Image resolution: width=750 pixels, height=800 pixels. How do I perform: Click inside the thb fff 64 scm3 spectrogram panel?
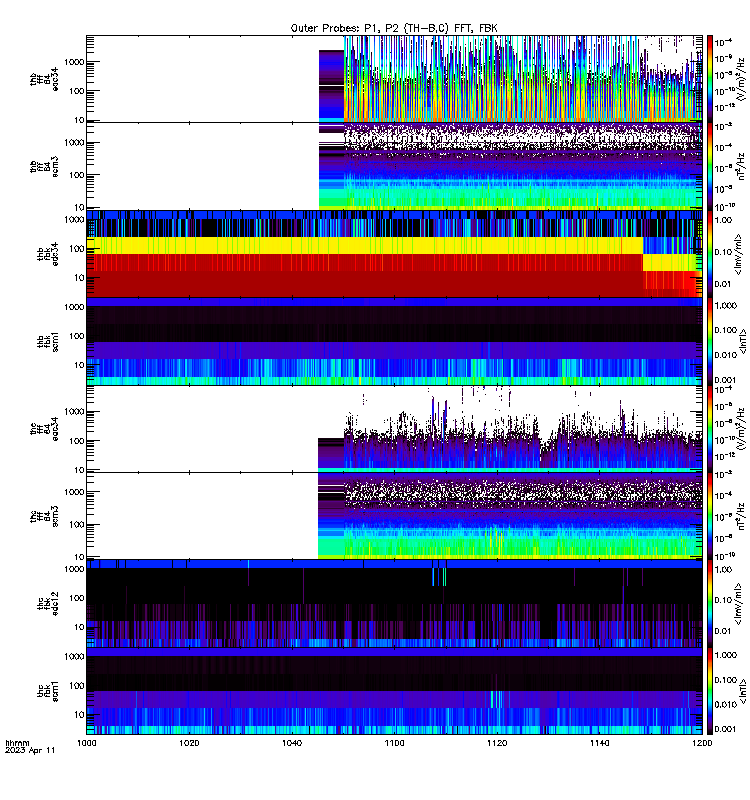(394, 166)
